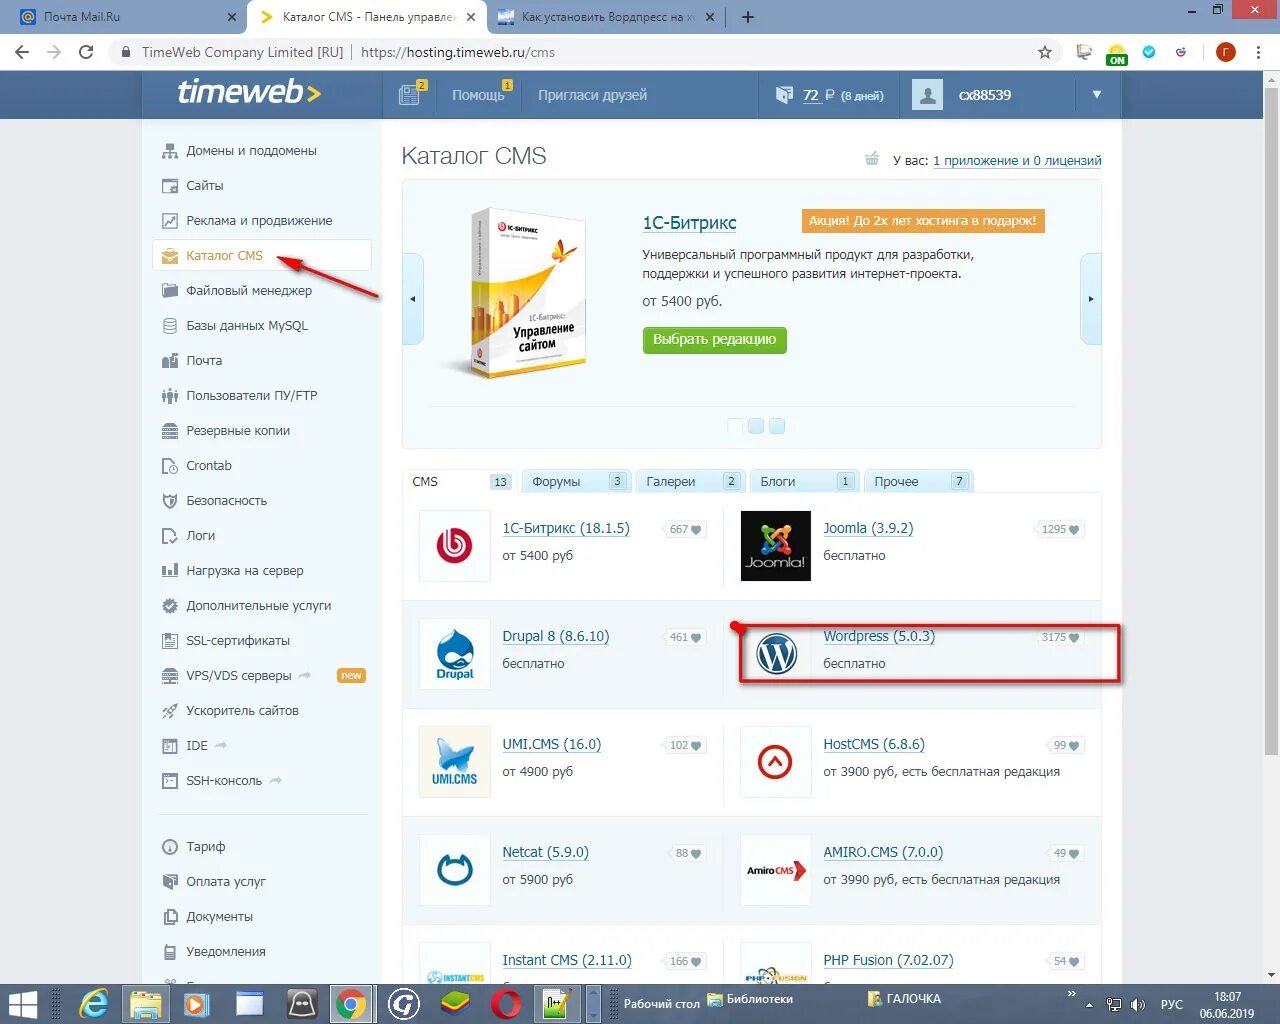Show next banner with right arrow
Screen dimensions: 1280x1024
click(1091, 299)
